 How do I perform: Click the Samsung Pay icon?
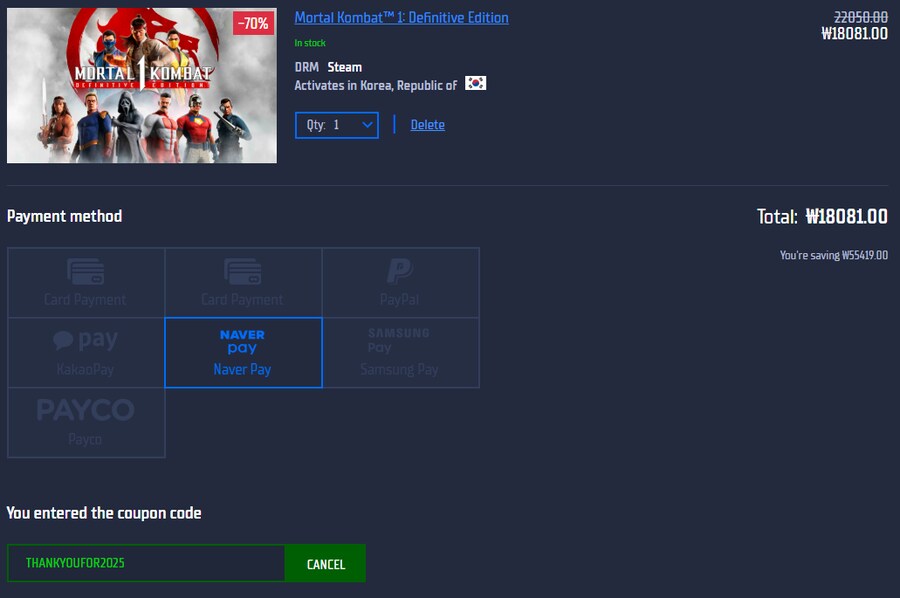coord(400,340)
